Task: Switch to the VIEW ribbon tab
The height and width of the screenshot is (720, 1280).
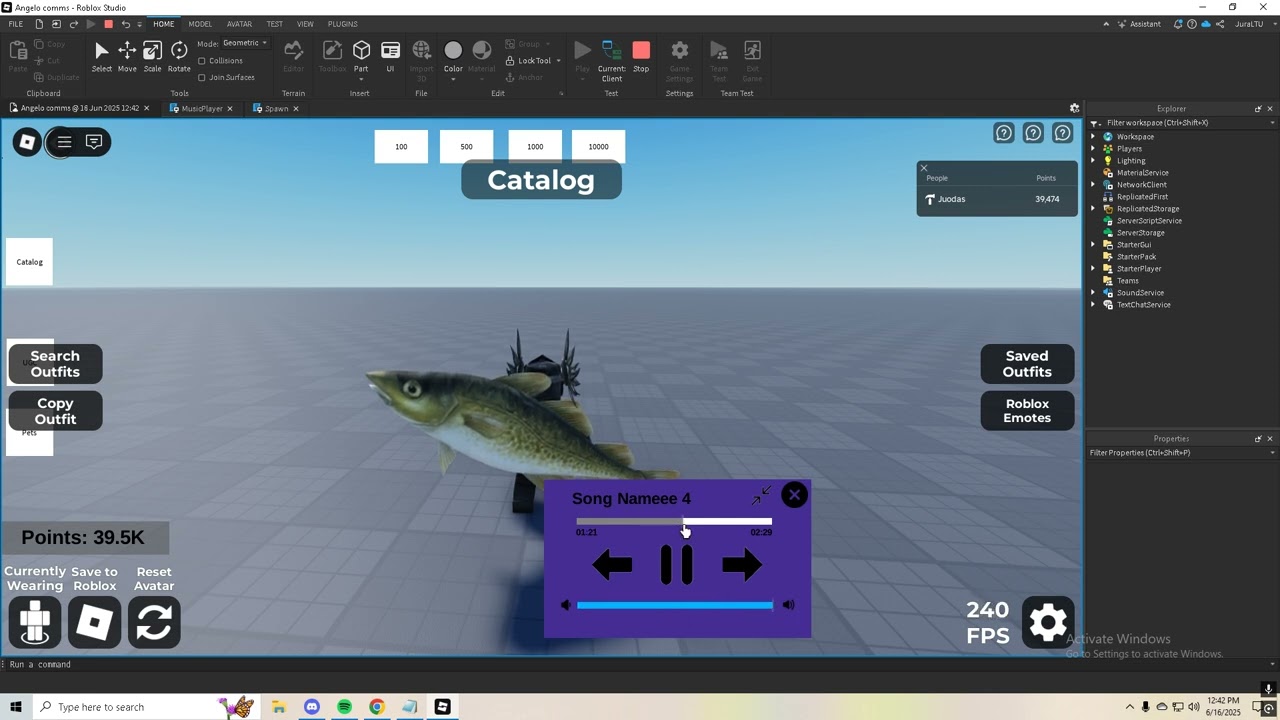Action: (x=305, y=24)
